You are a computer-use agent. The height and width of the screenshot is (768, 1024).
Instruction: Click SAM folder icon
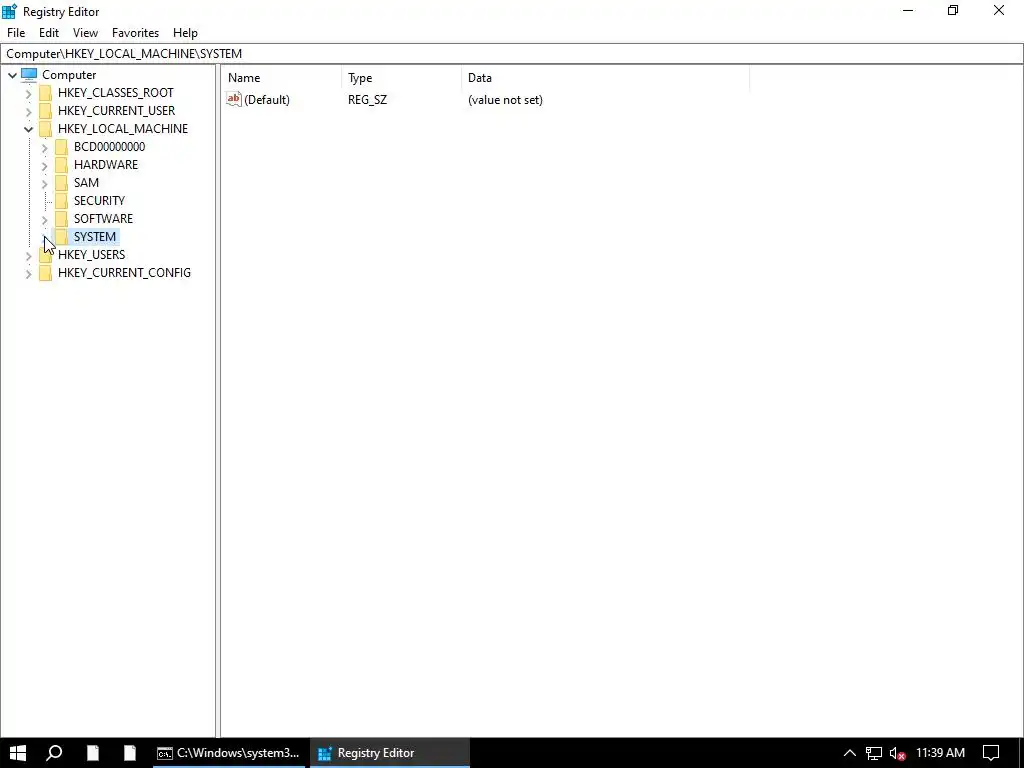[x=61, y=182]
